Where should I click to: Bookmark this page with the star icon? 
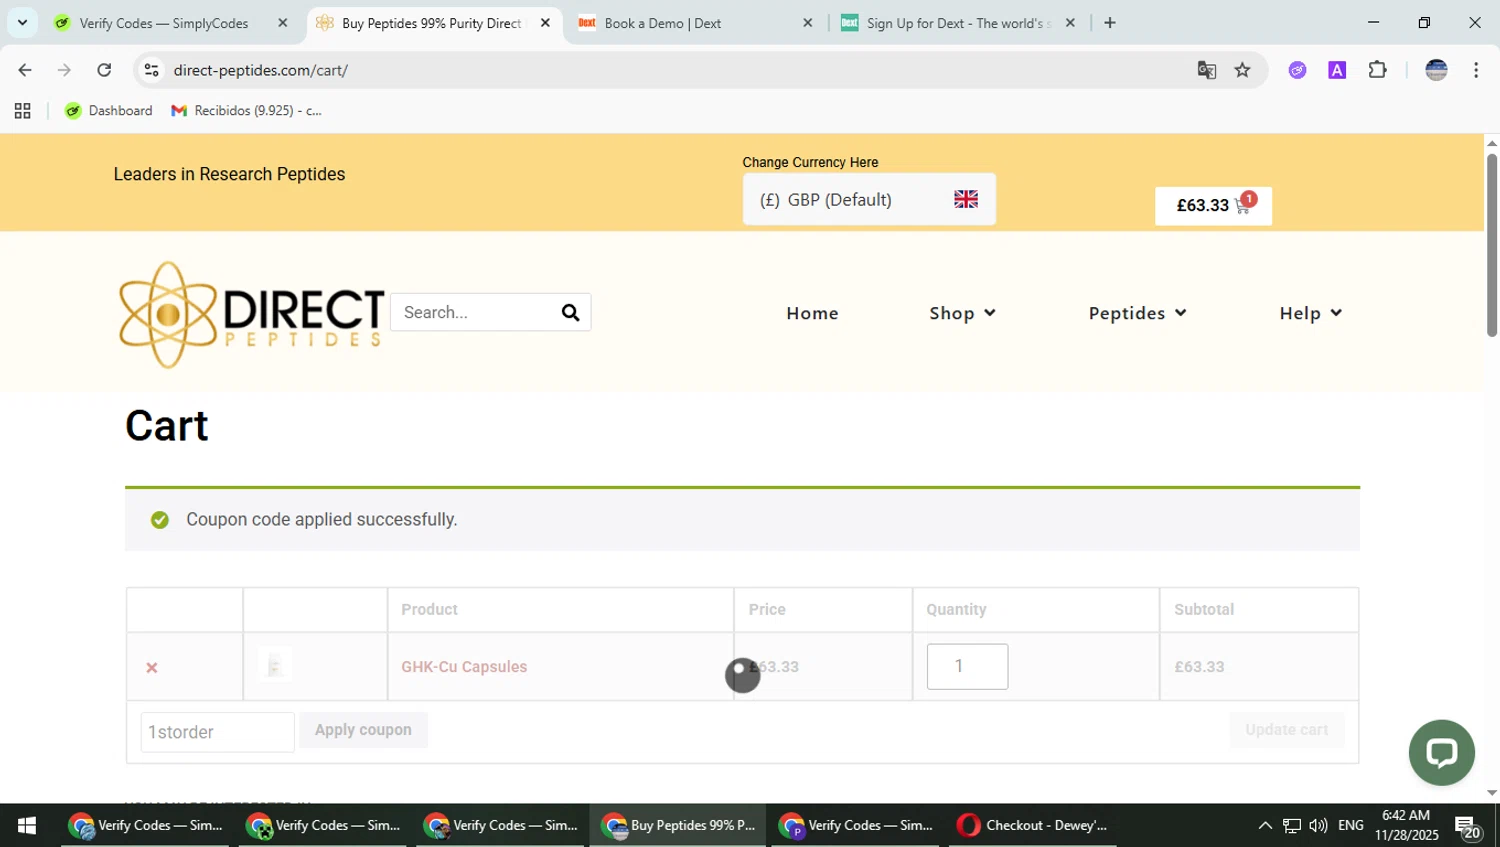click(1242, 70)
